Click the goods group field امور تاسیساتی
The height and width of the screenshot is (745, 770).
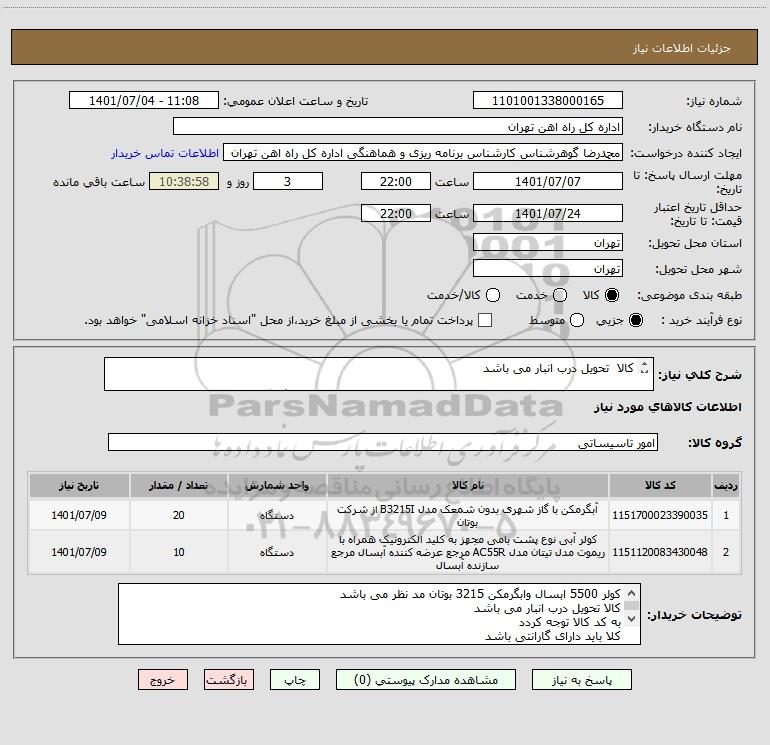[x=383, y=442]
